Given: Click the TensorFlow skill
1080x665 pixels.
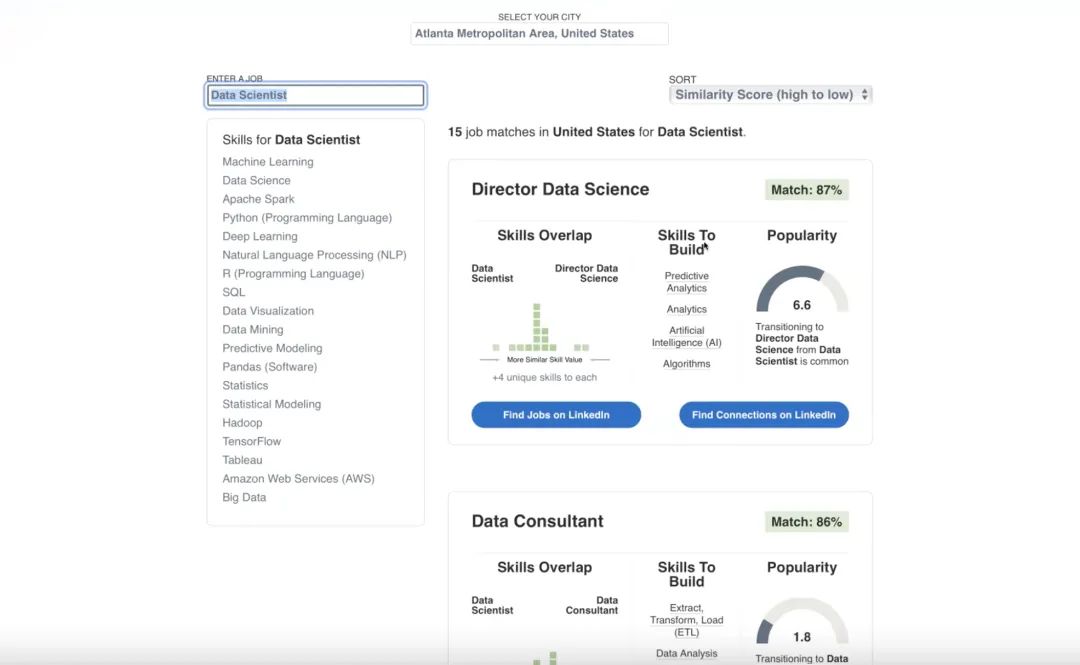Looking at the screenshot, I should pos(251,441).
